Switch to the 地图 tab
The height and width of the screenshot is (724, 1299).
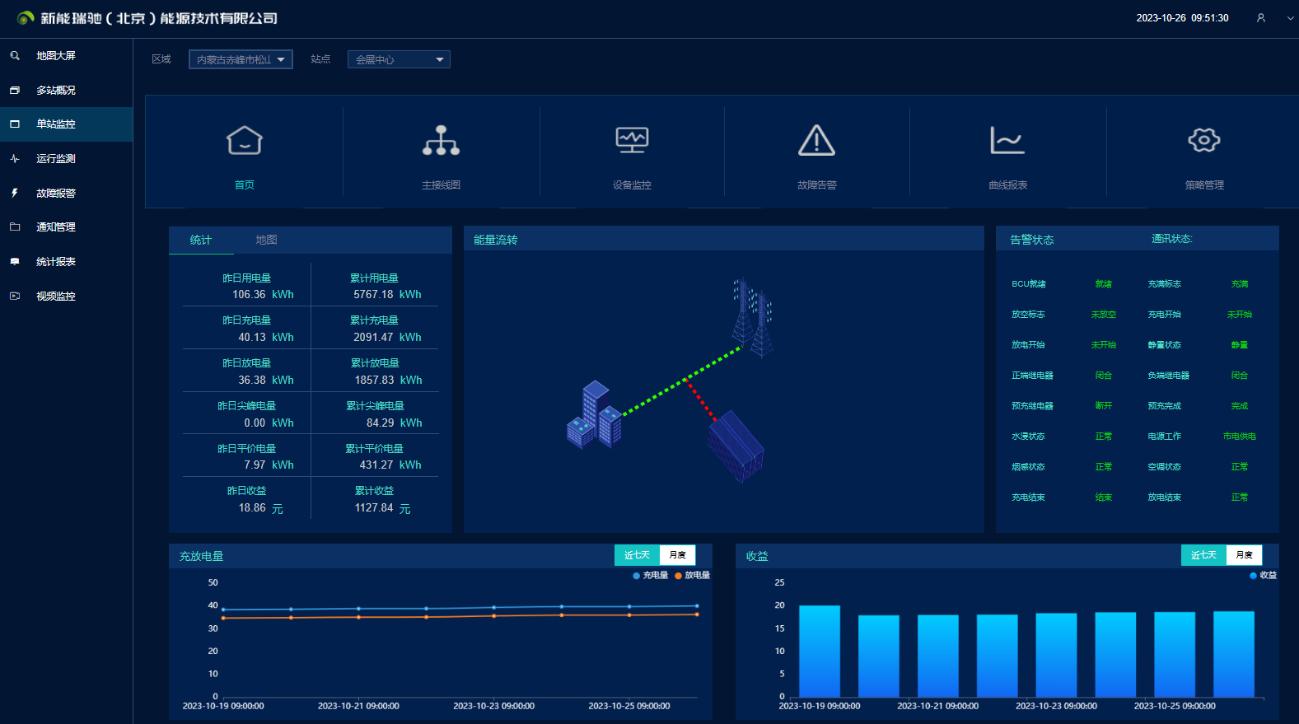point(266,240)
